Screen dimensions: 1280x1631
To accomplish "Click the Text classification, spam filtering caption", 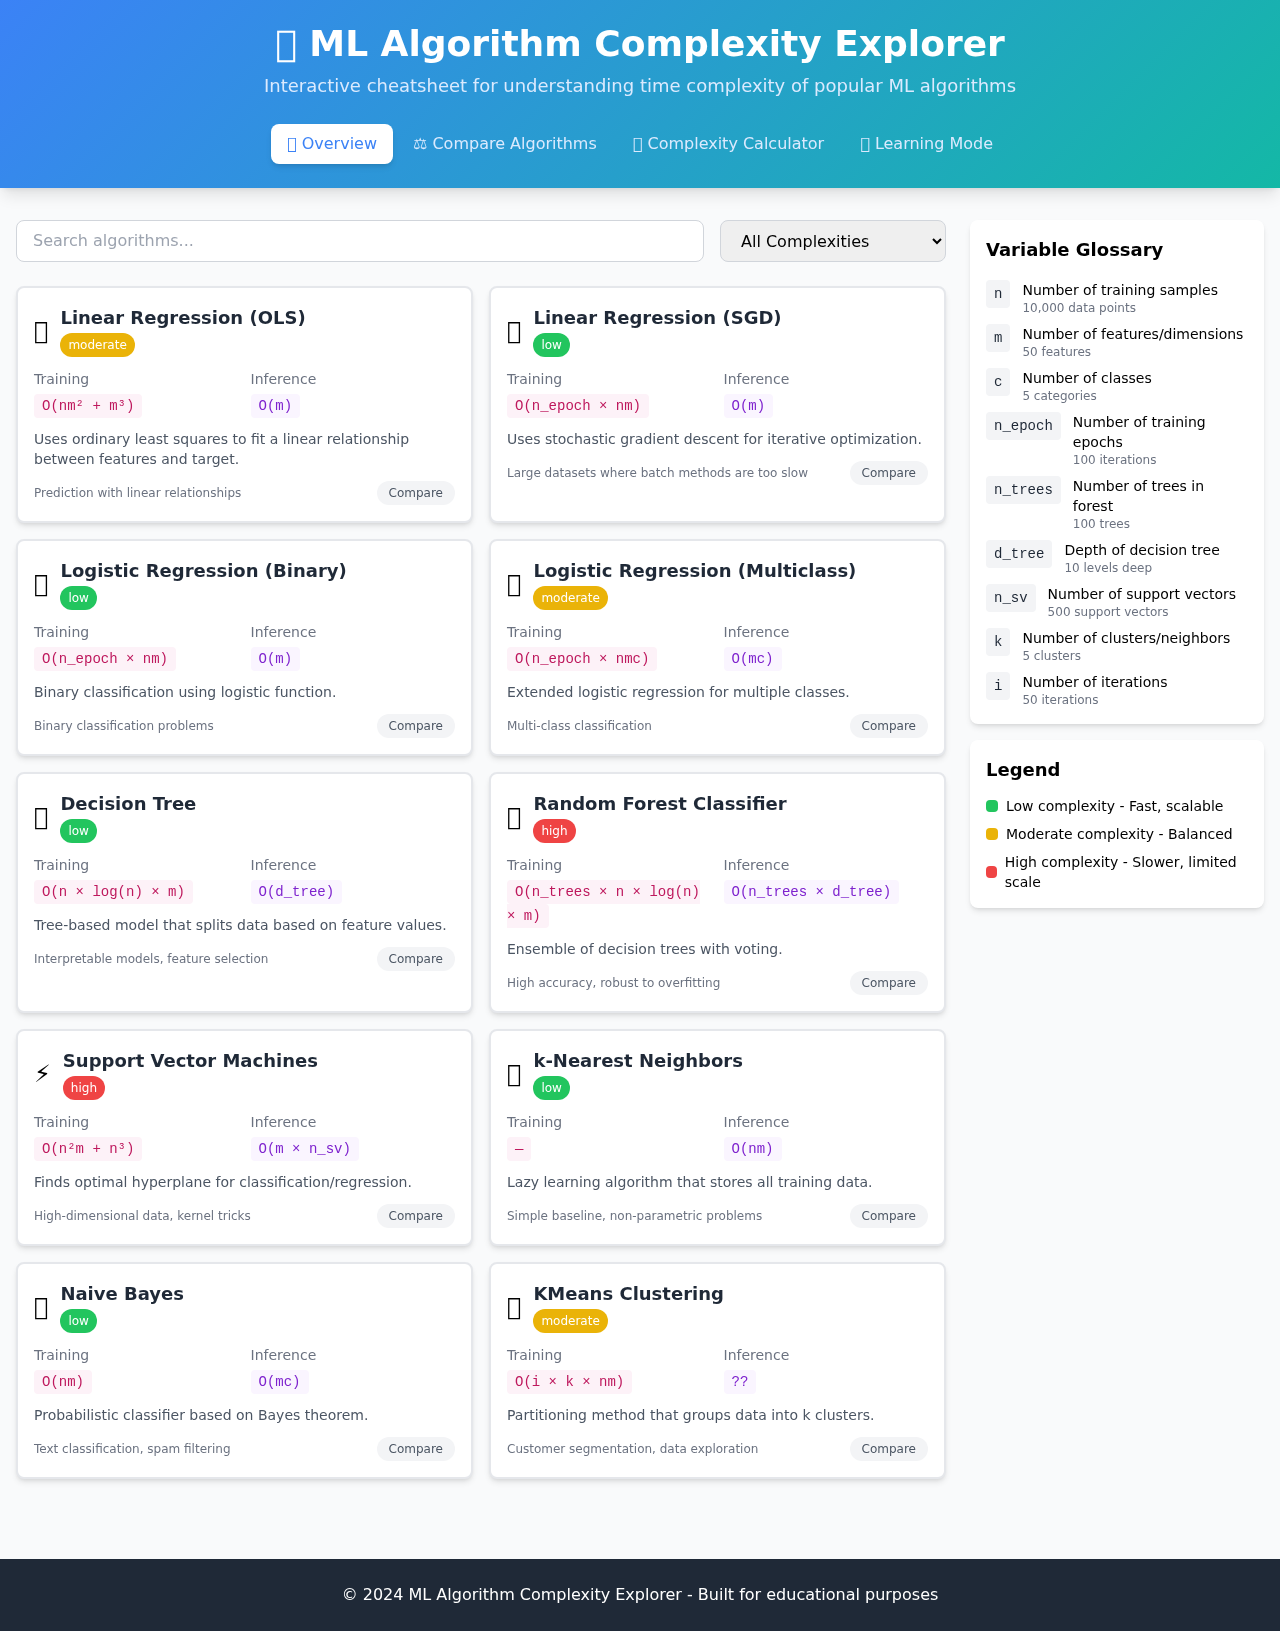I will pos(132,1449).
